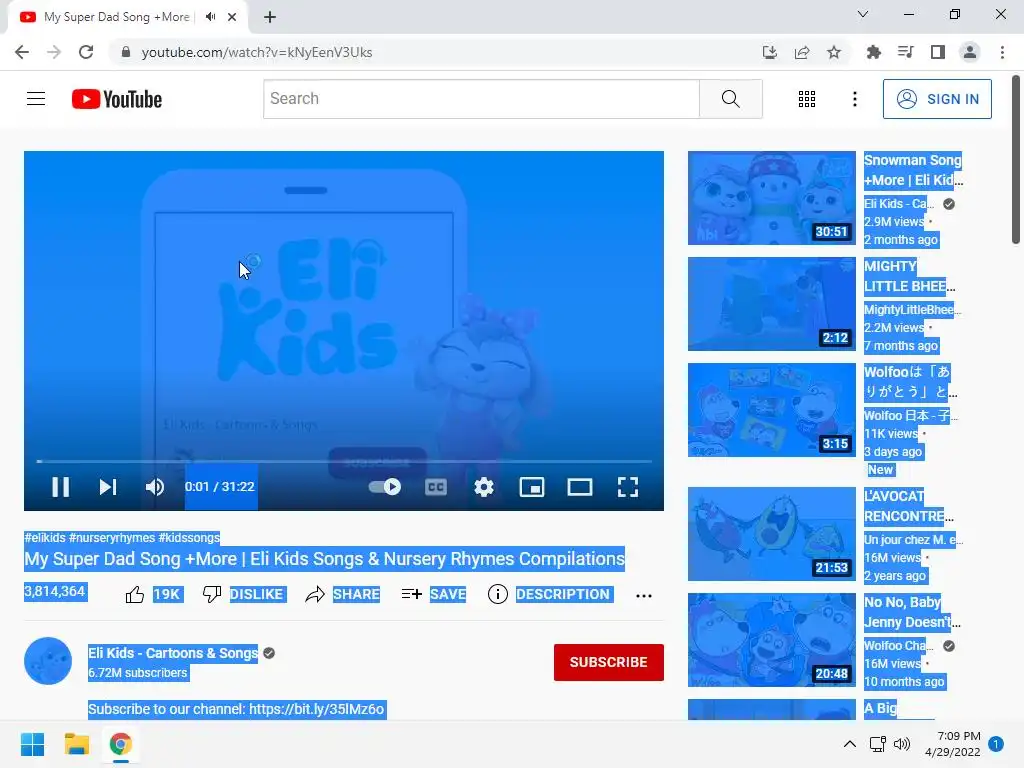Mute the video player volume

155,487
